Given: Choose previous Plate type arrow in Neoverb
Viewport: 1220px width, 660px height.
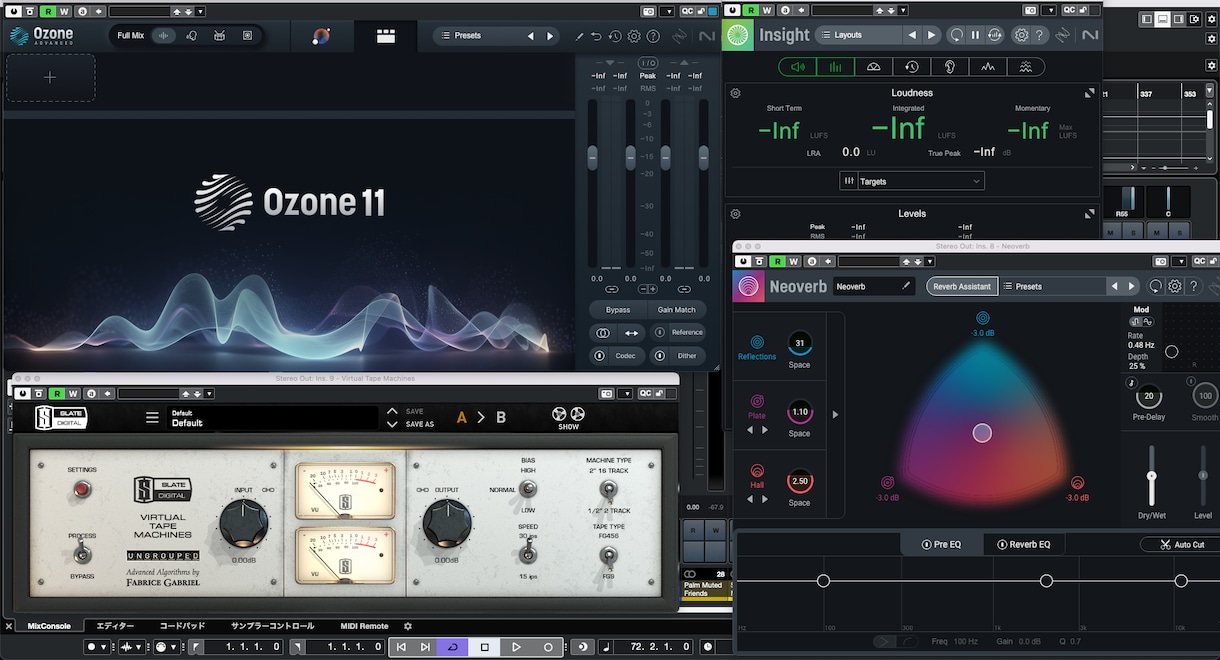Looking at the screenshot, I should [x=751, y=430].
